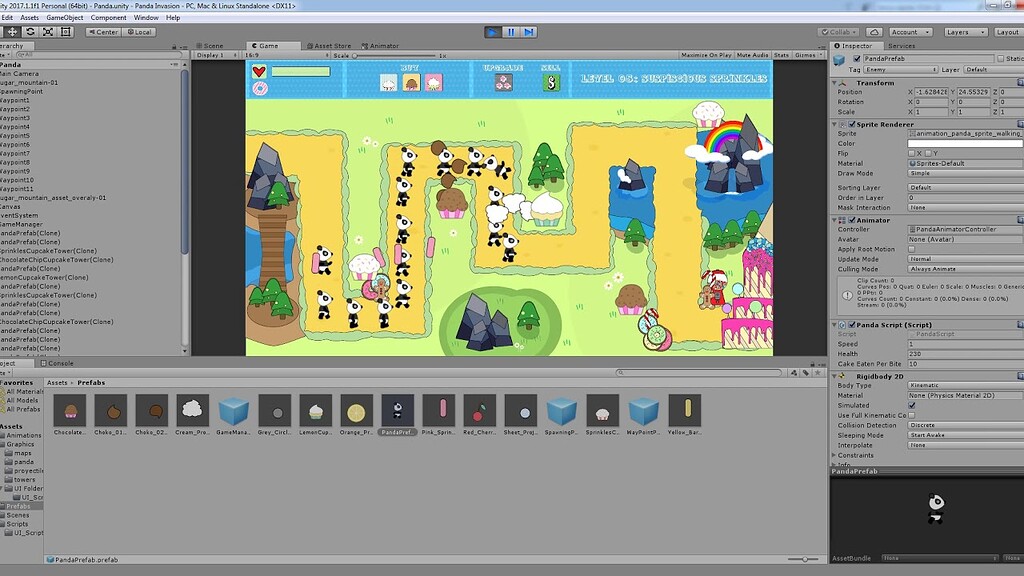The width and height of the screenshot is (1024, 576).
Task: Pause the running game
Action: coord(511,32)
